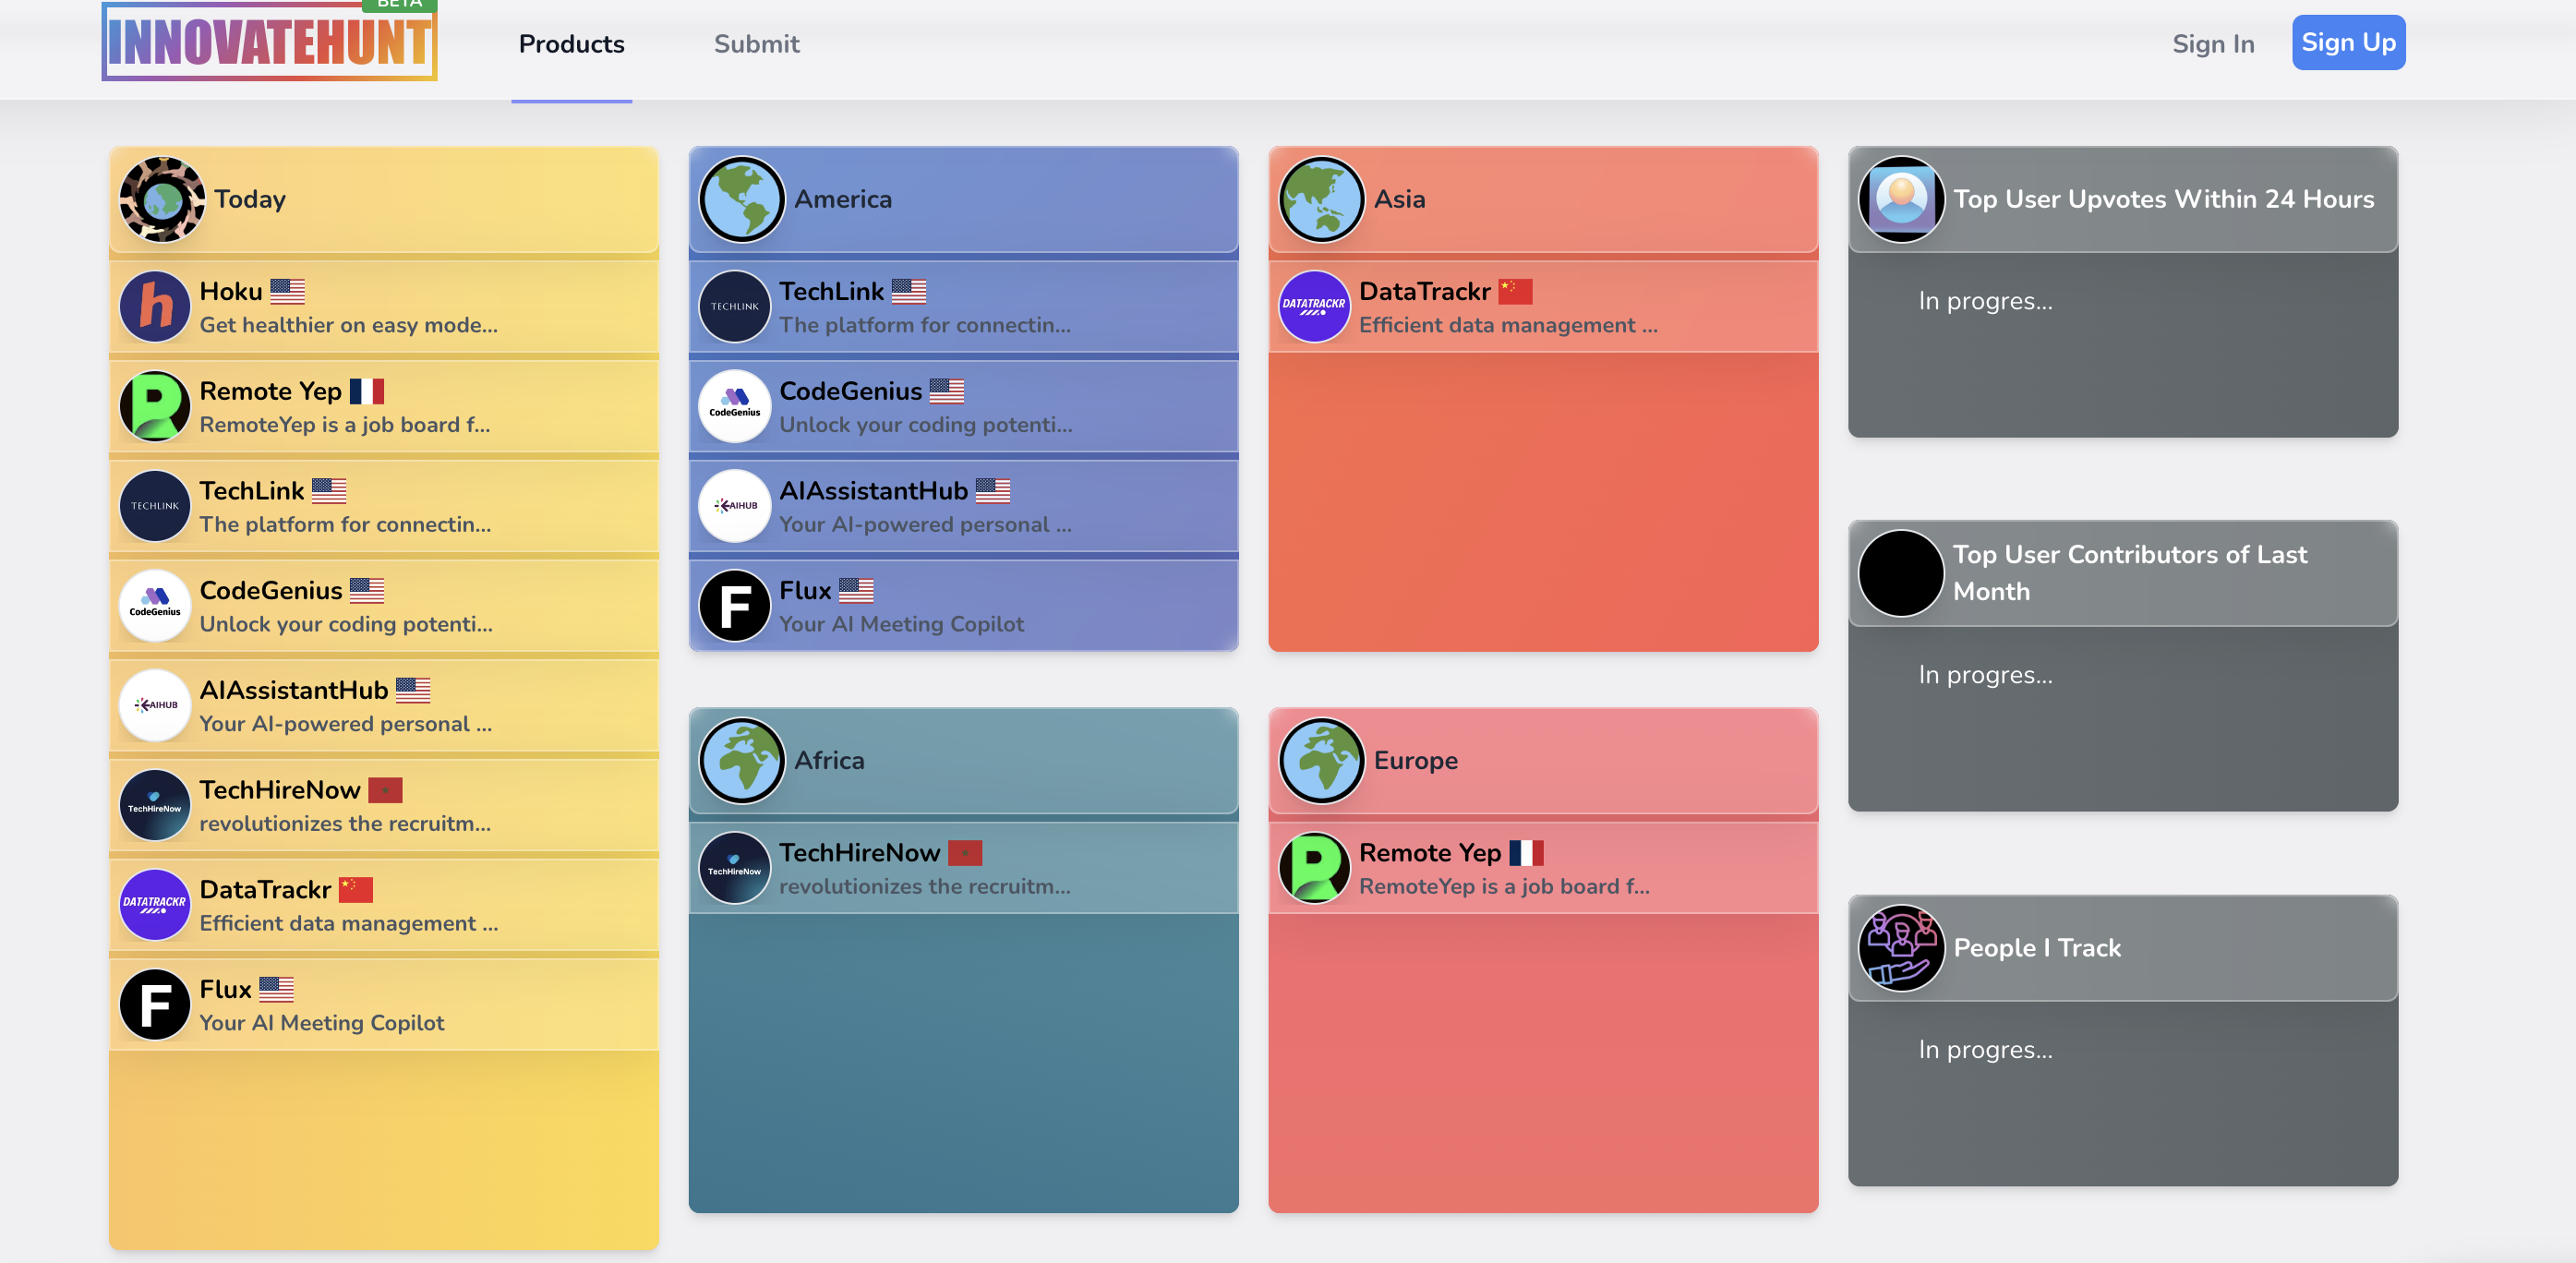This screenshot has width=2576, height=1263.
Task: Click TechHireNow logo in Today list
Action: click(155, 805)
